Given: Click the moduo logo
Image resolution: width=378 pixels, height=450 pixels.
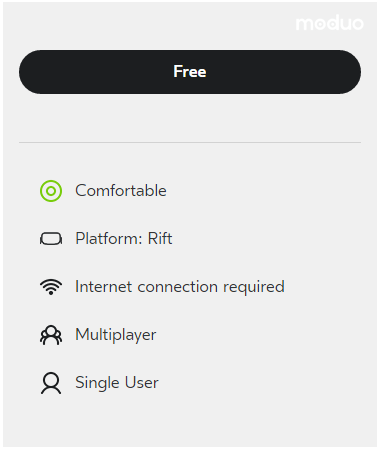Looking at the screenshot, I should tap(330, 23).
